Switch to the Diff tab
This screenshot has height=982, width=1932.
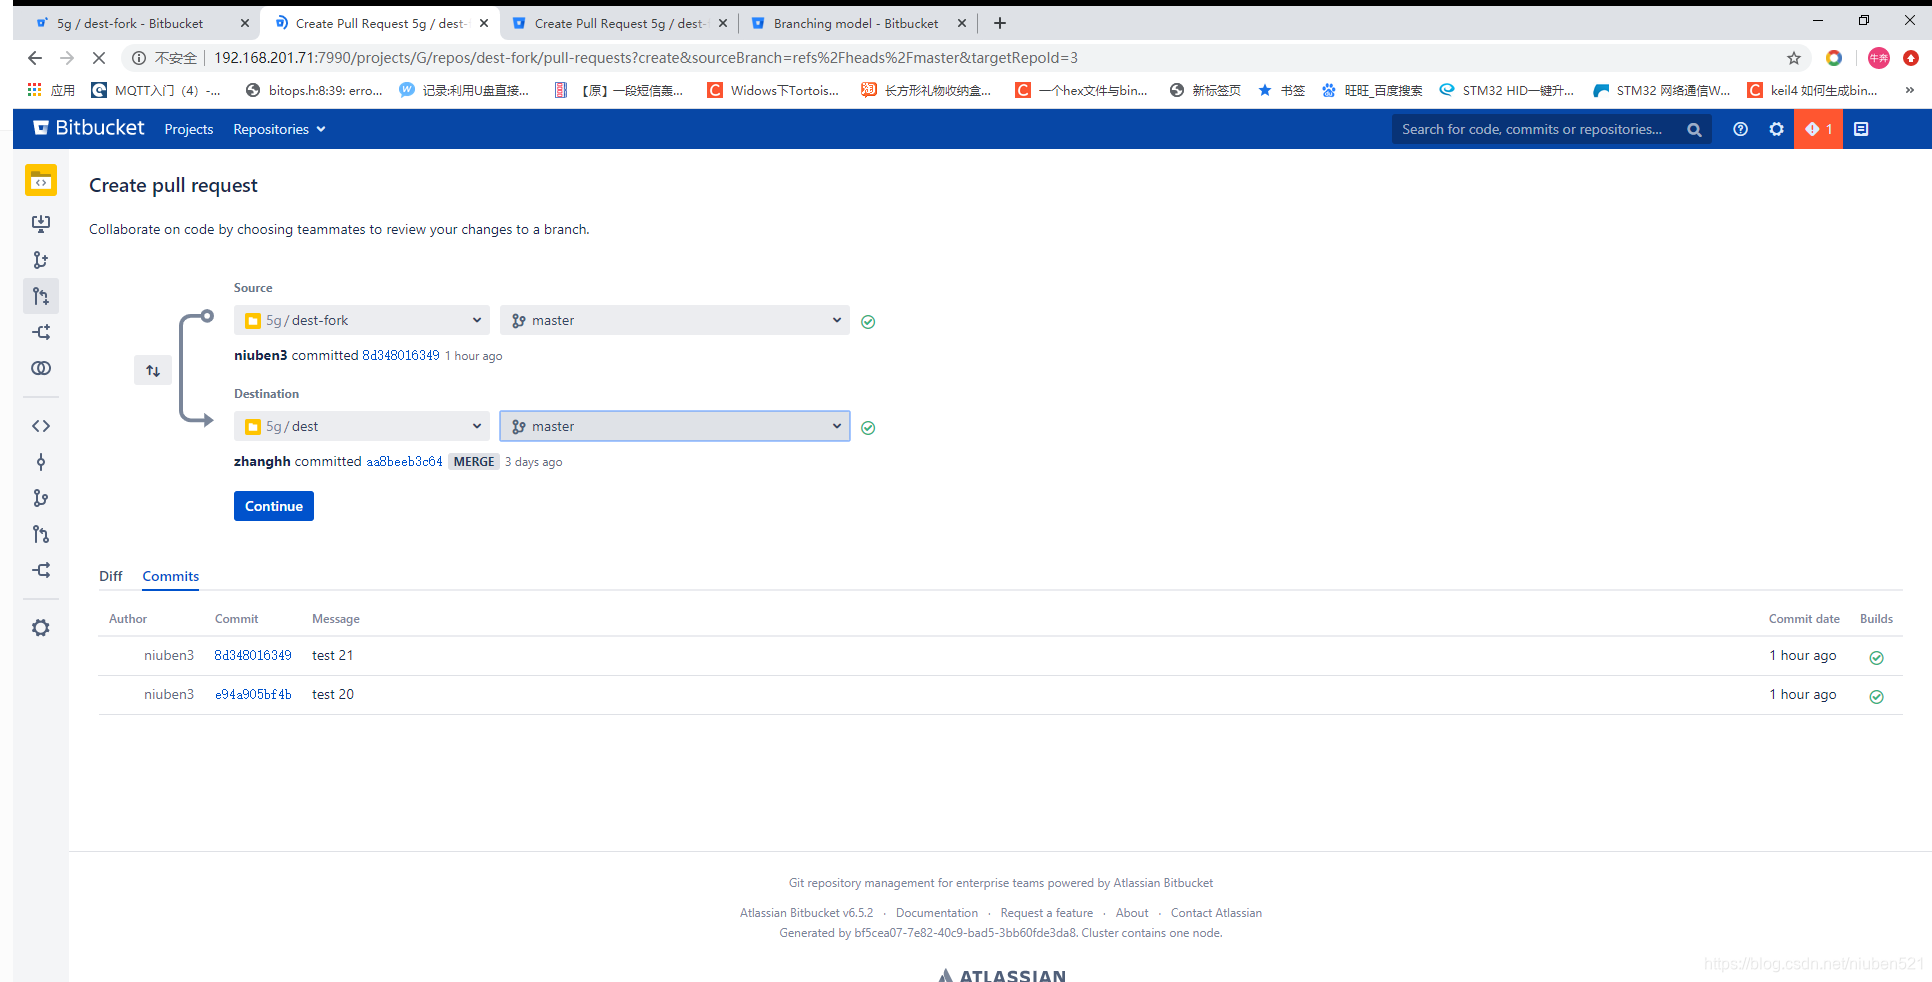(x=110, y=576)
